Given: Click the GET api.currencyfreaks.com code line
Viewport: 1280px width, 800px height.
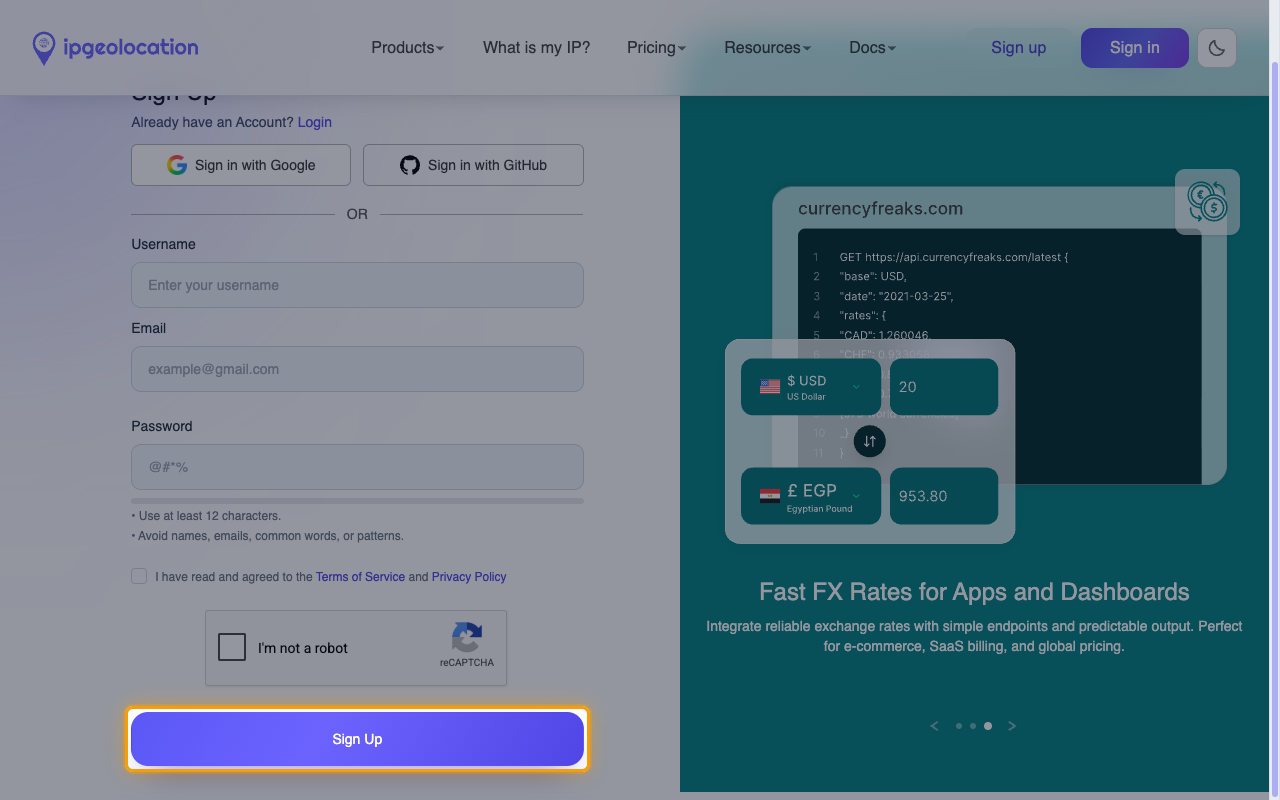Looking at the screenshot, I should (954, 257).
